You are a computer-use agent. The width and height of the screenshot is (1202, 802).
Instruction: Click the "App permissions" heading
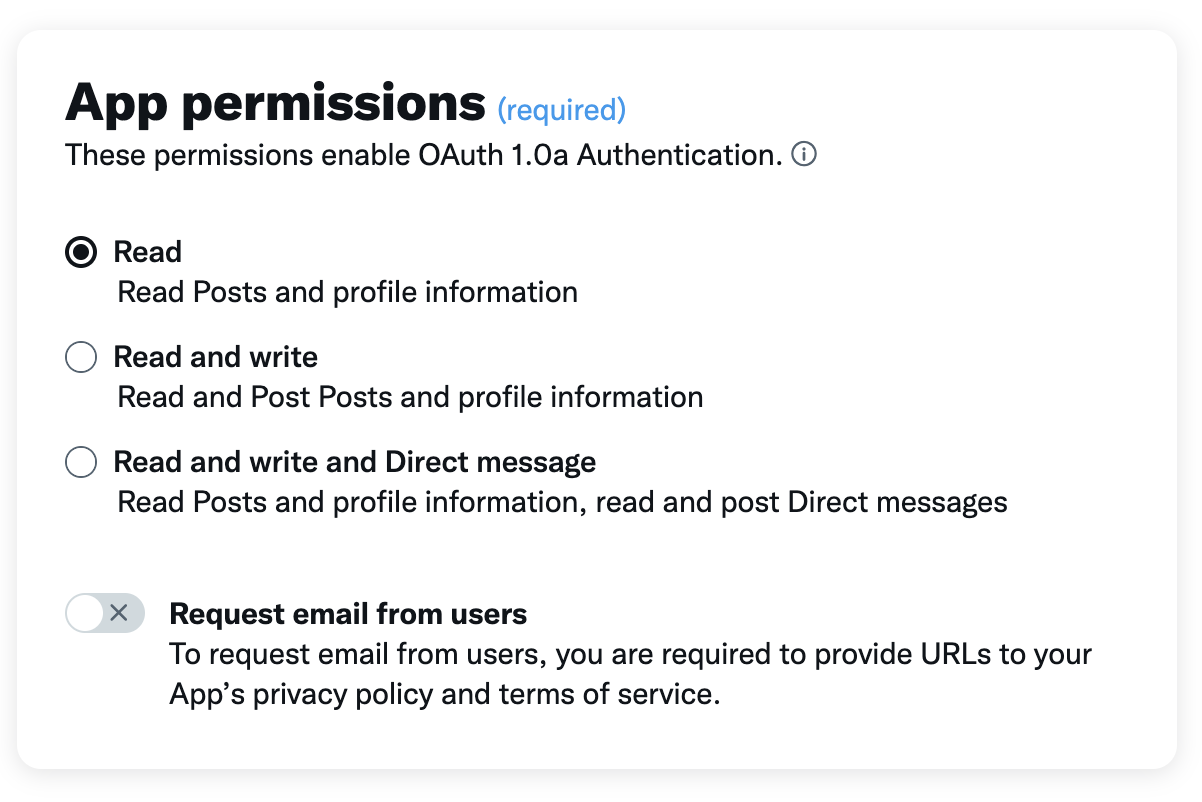pos(274,102)
